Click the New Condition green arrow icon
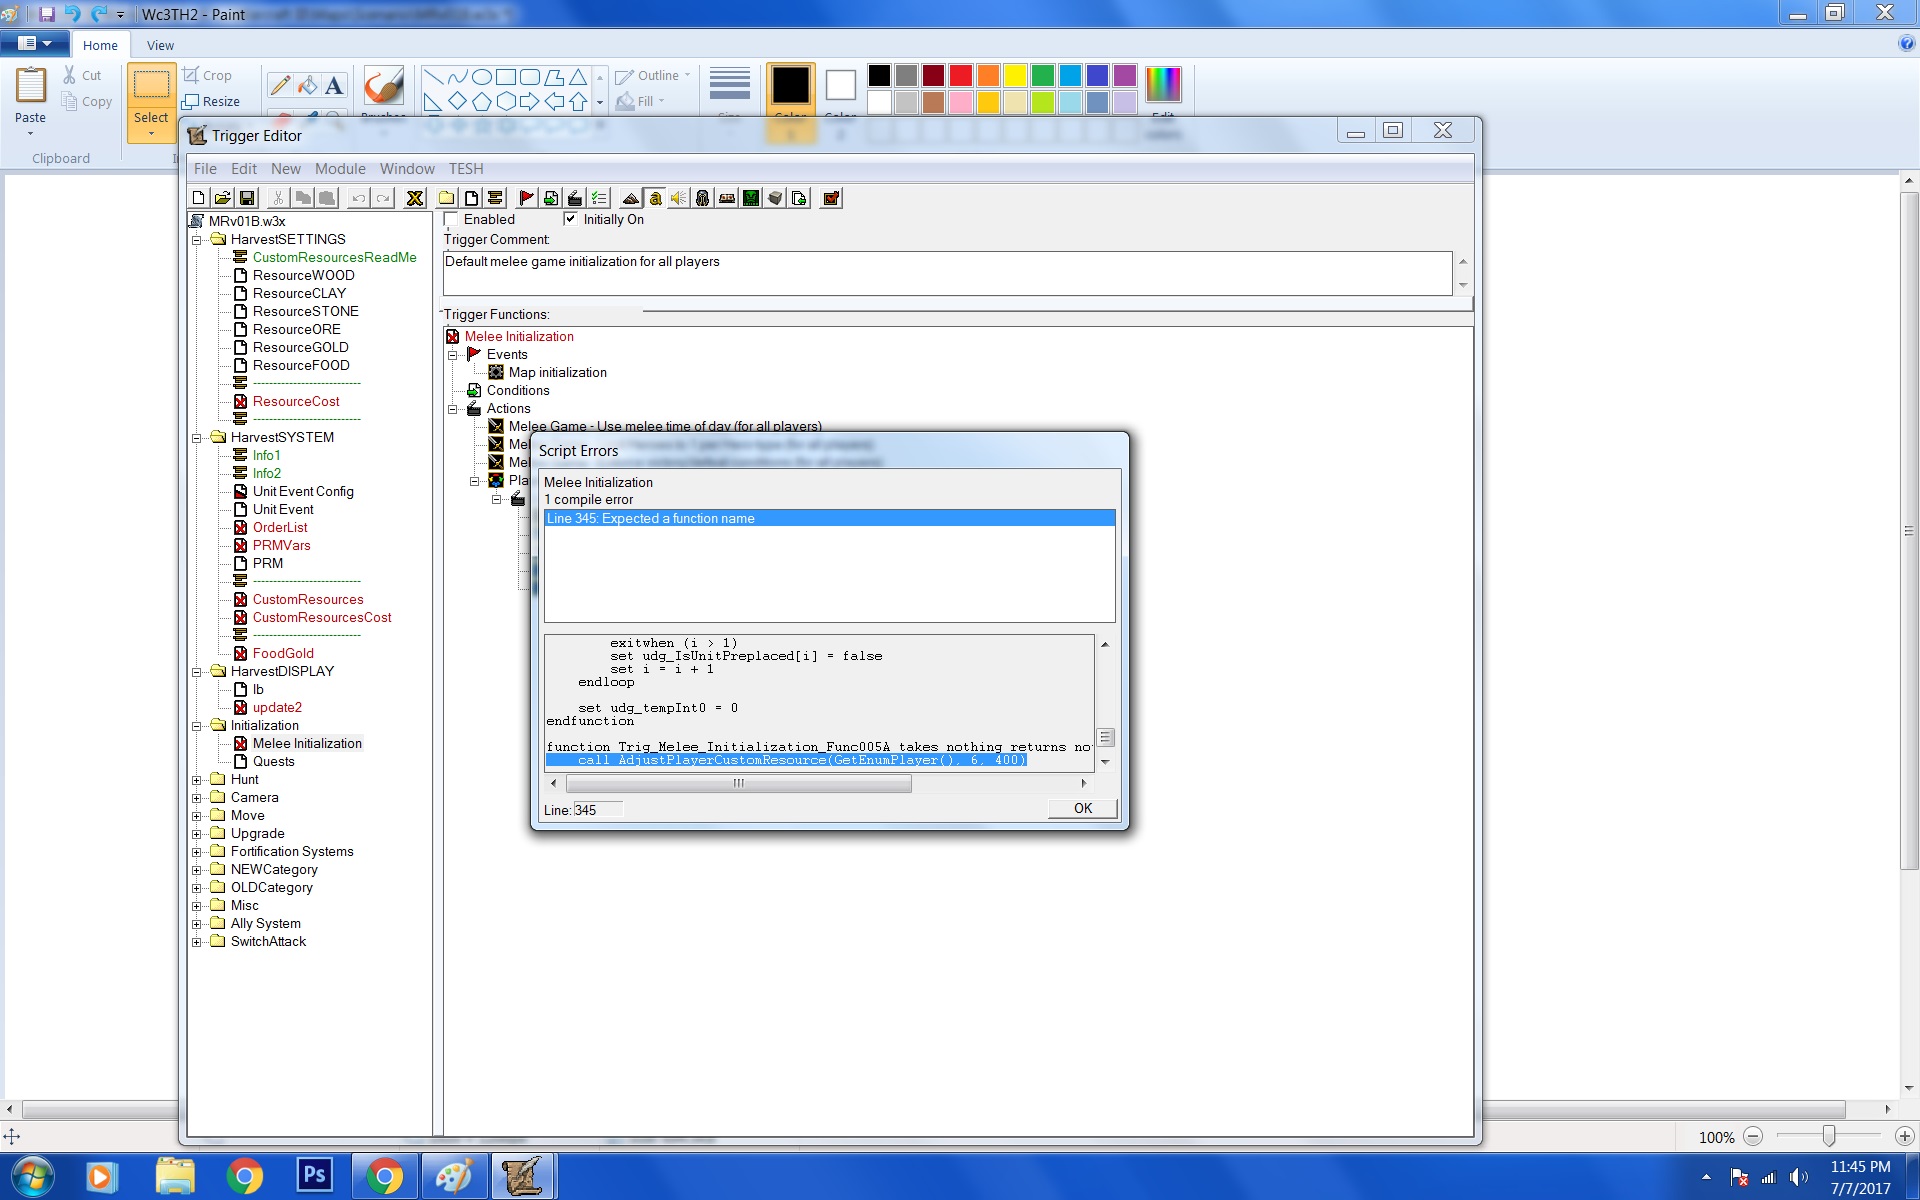 551,198
